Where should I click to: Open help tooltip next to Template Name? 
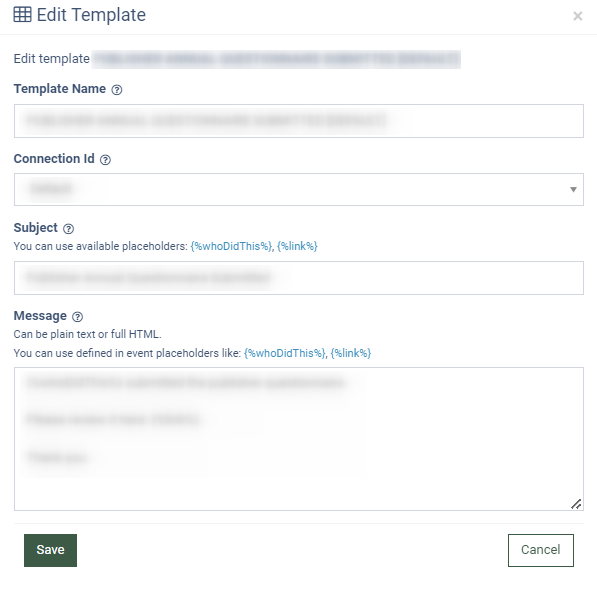[x=117, y=90]
